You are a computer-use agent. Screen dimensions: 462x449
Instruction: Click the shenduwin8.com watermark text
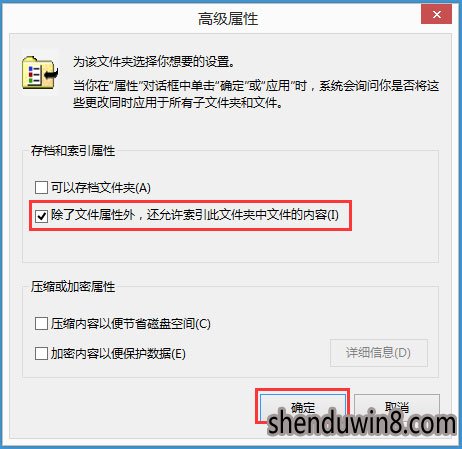362,423
